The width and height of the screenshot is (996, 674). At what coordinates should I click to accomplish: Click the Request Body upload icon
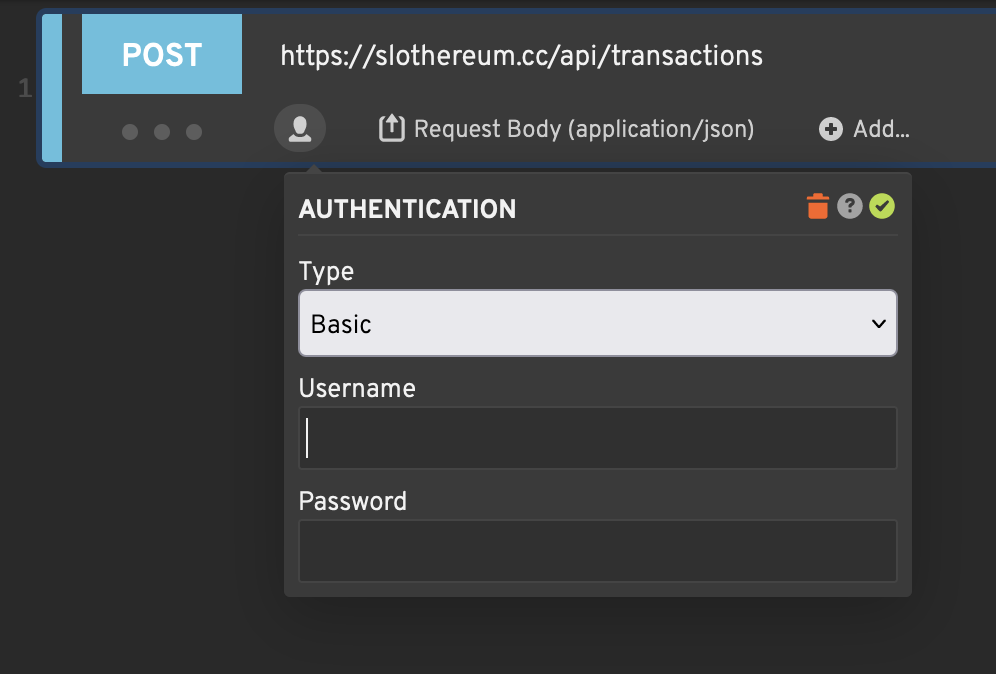click(391, 128)
